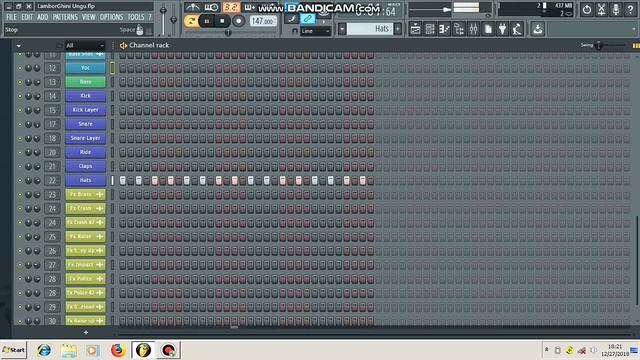Open the help question mark icon
Viewport: 640px width, 360px height.
pos(630,9)
